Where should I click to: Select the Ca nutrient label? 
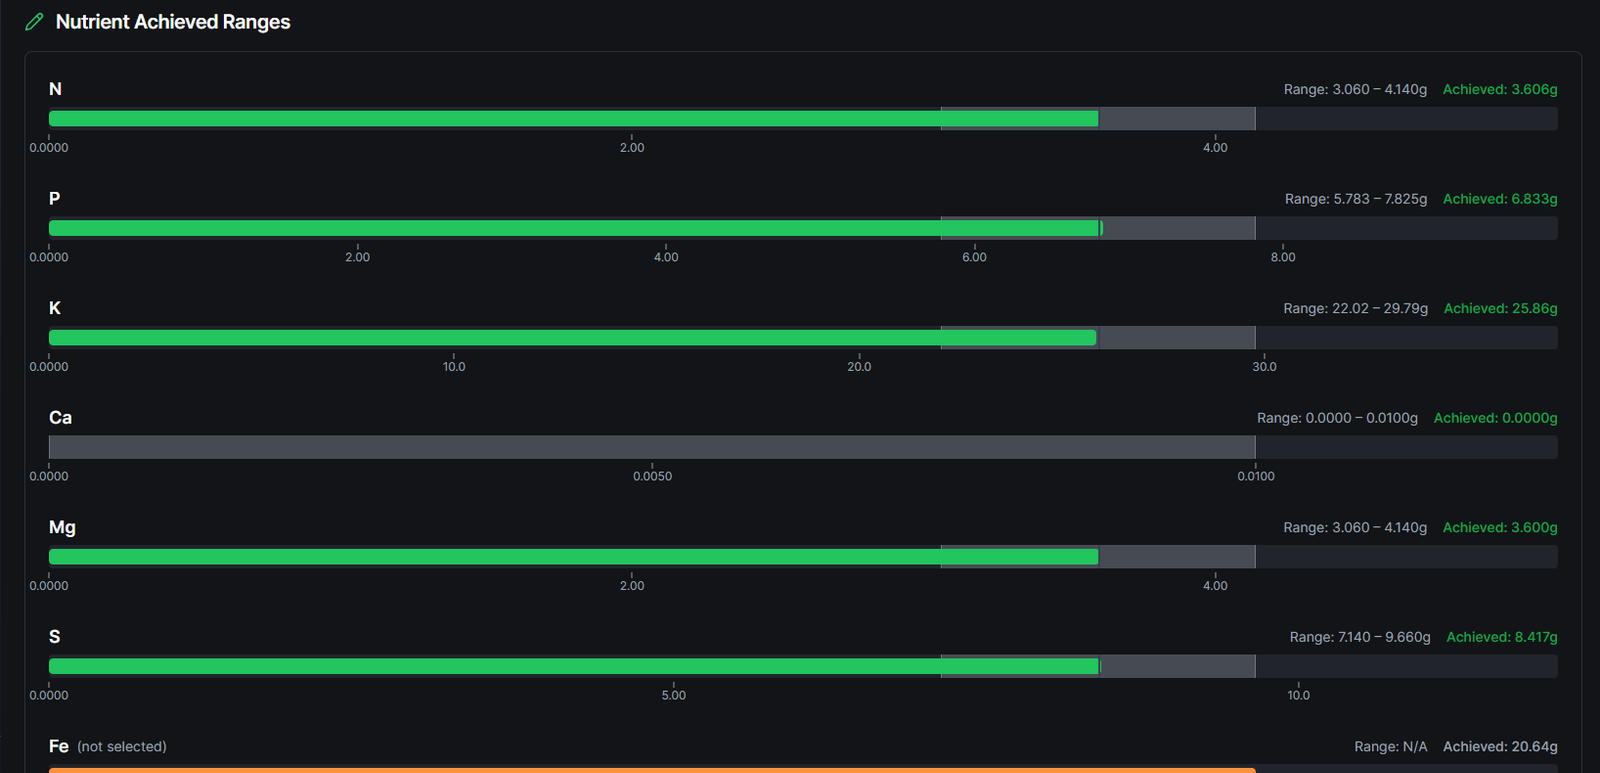coord(60,418)
